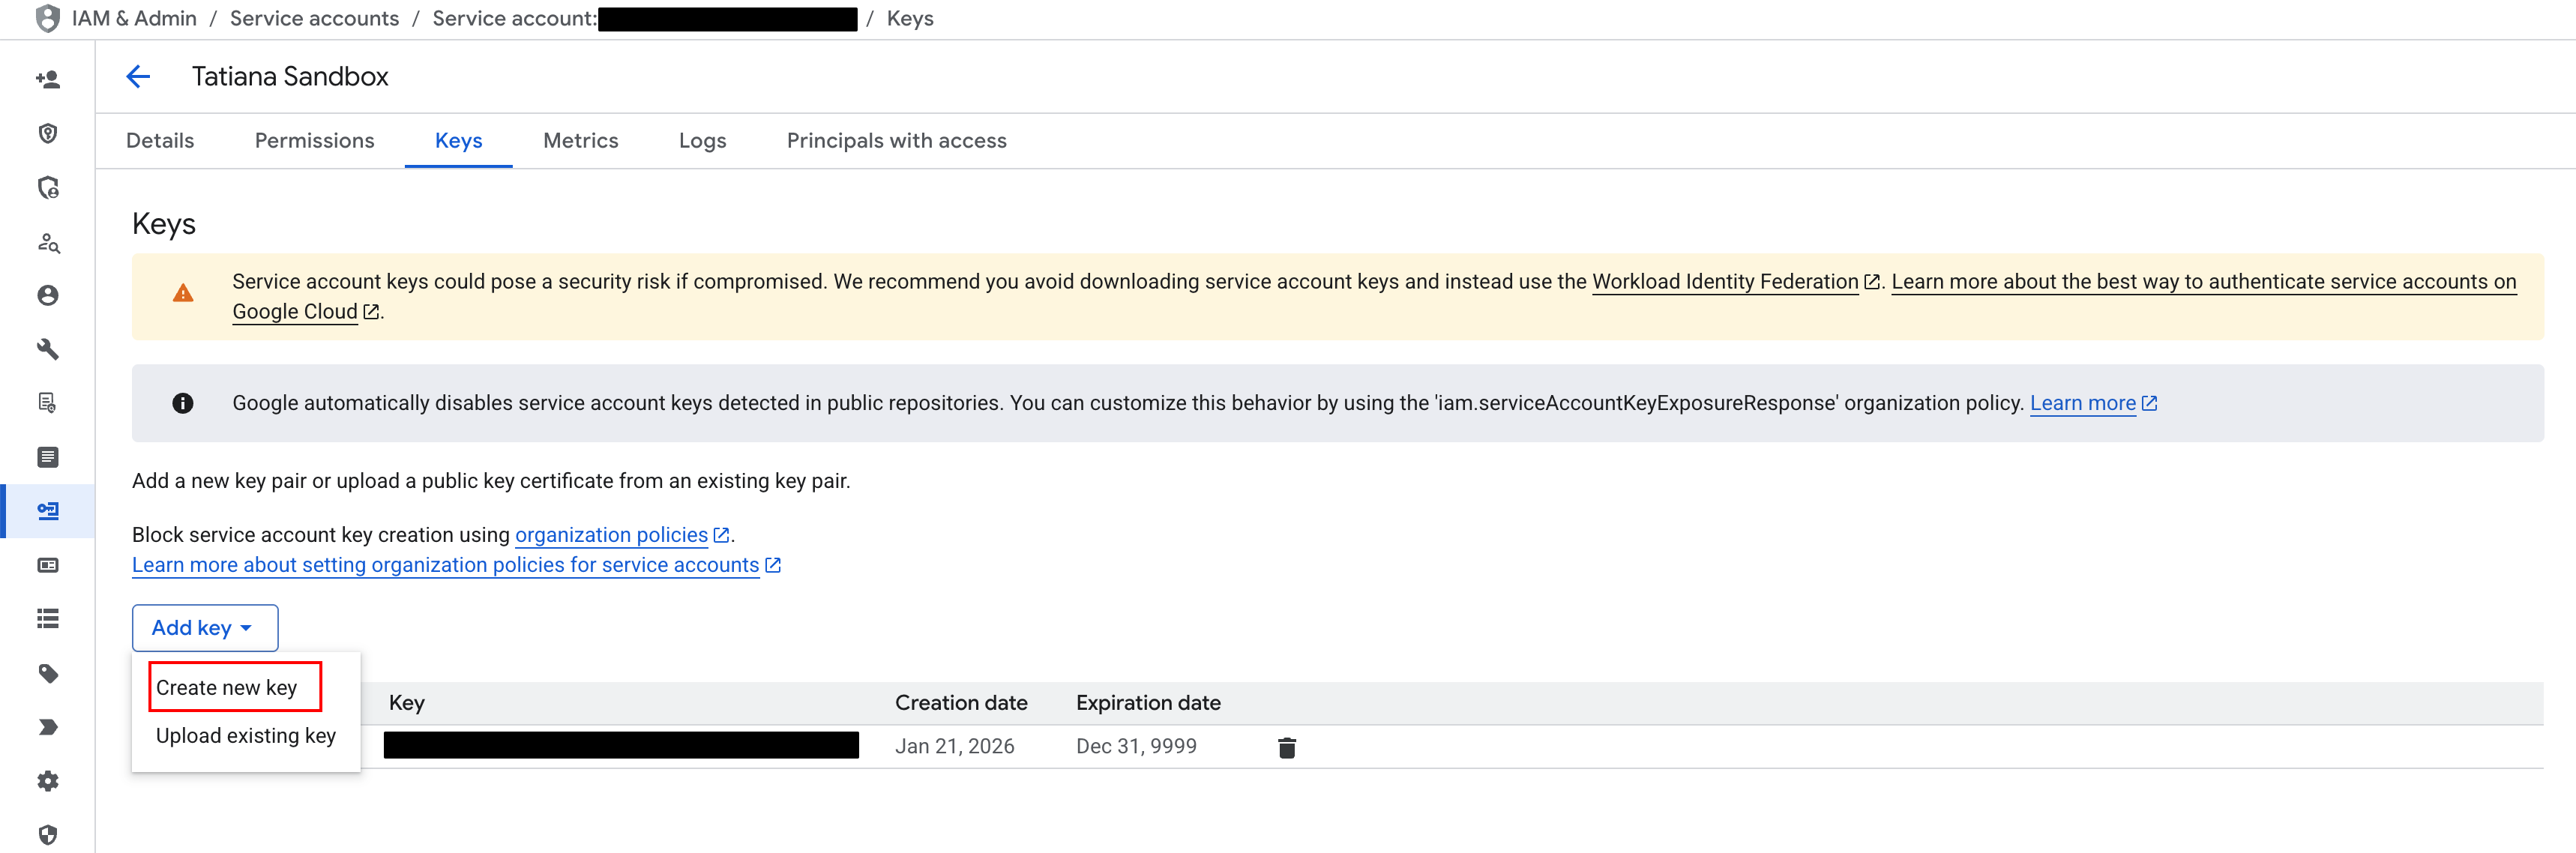Select the highlighted Service Accounts key icon
Viewport: 2576px width, 853px height.
click(x=47, y=510)
